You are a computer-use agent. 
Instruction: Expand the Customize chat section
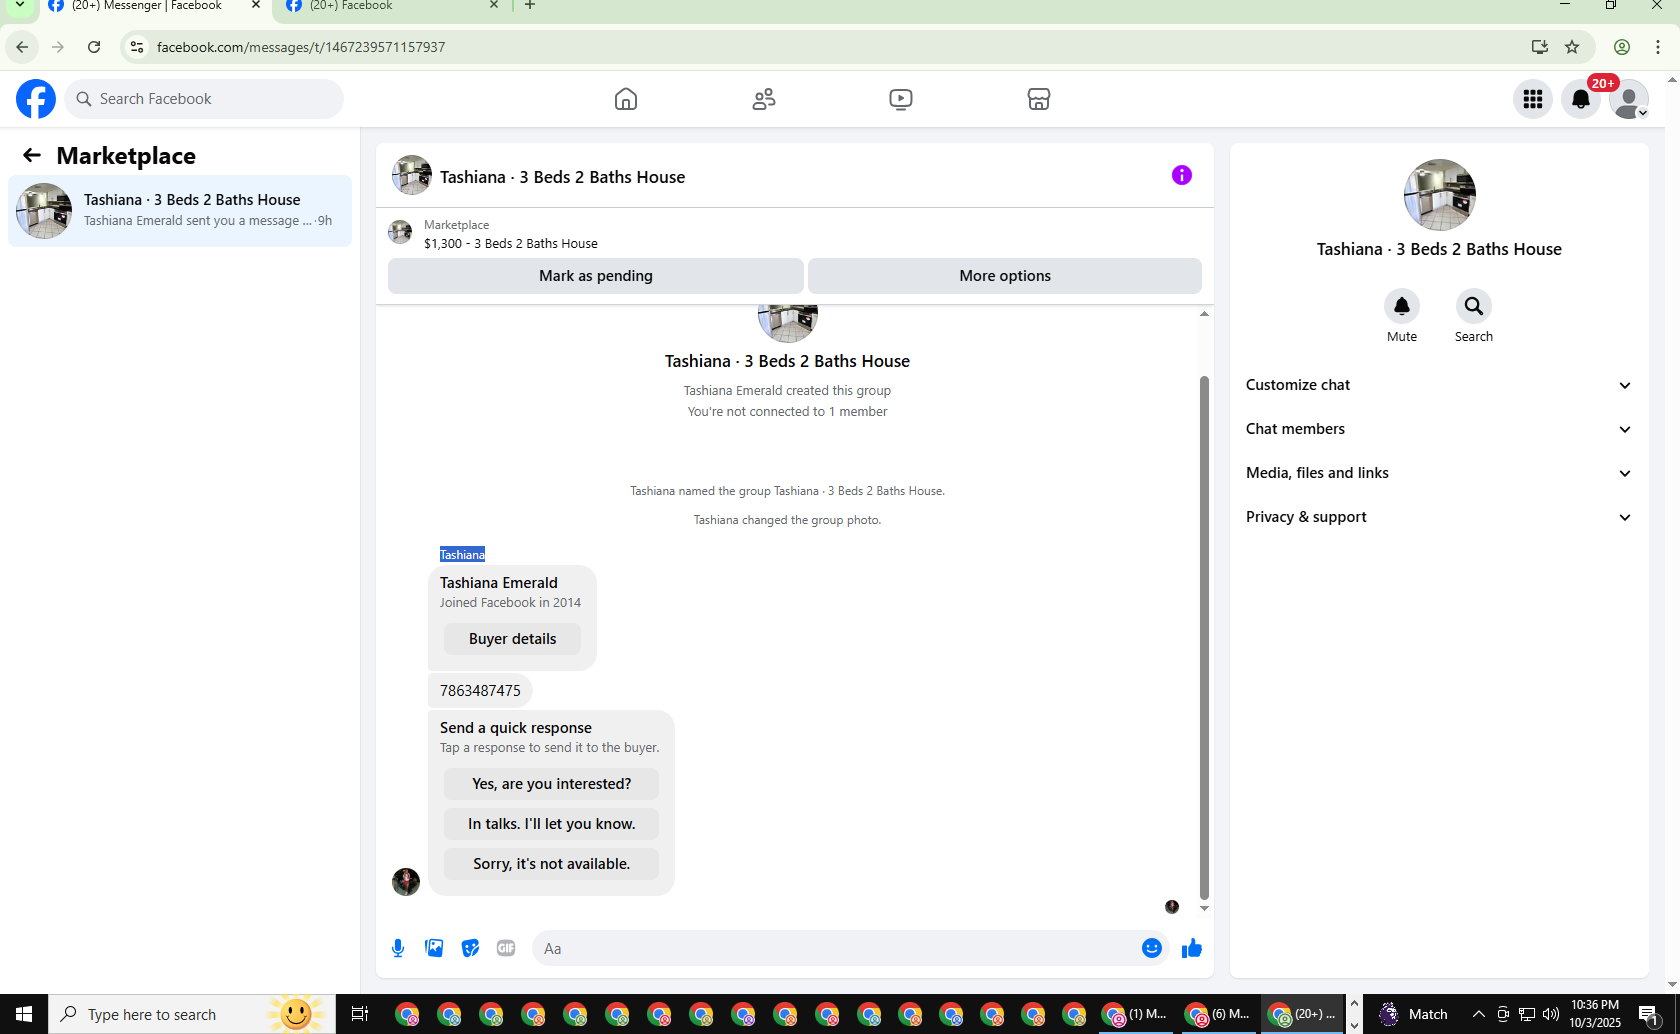(x=1439, y=385)
